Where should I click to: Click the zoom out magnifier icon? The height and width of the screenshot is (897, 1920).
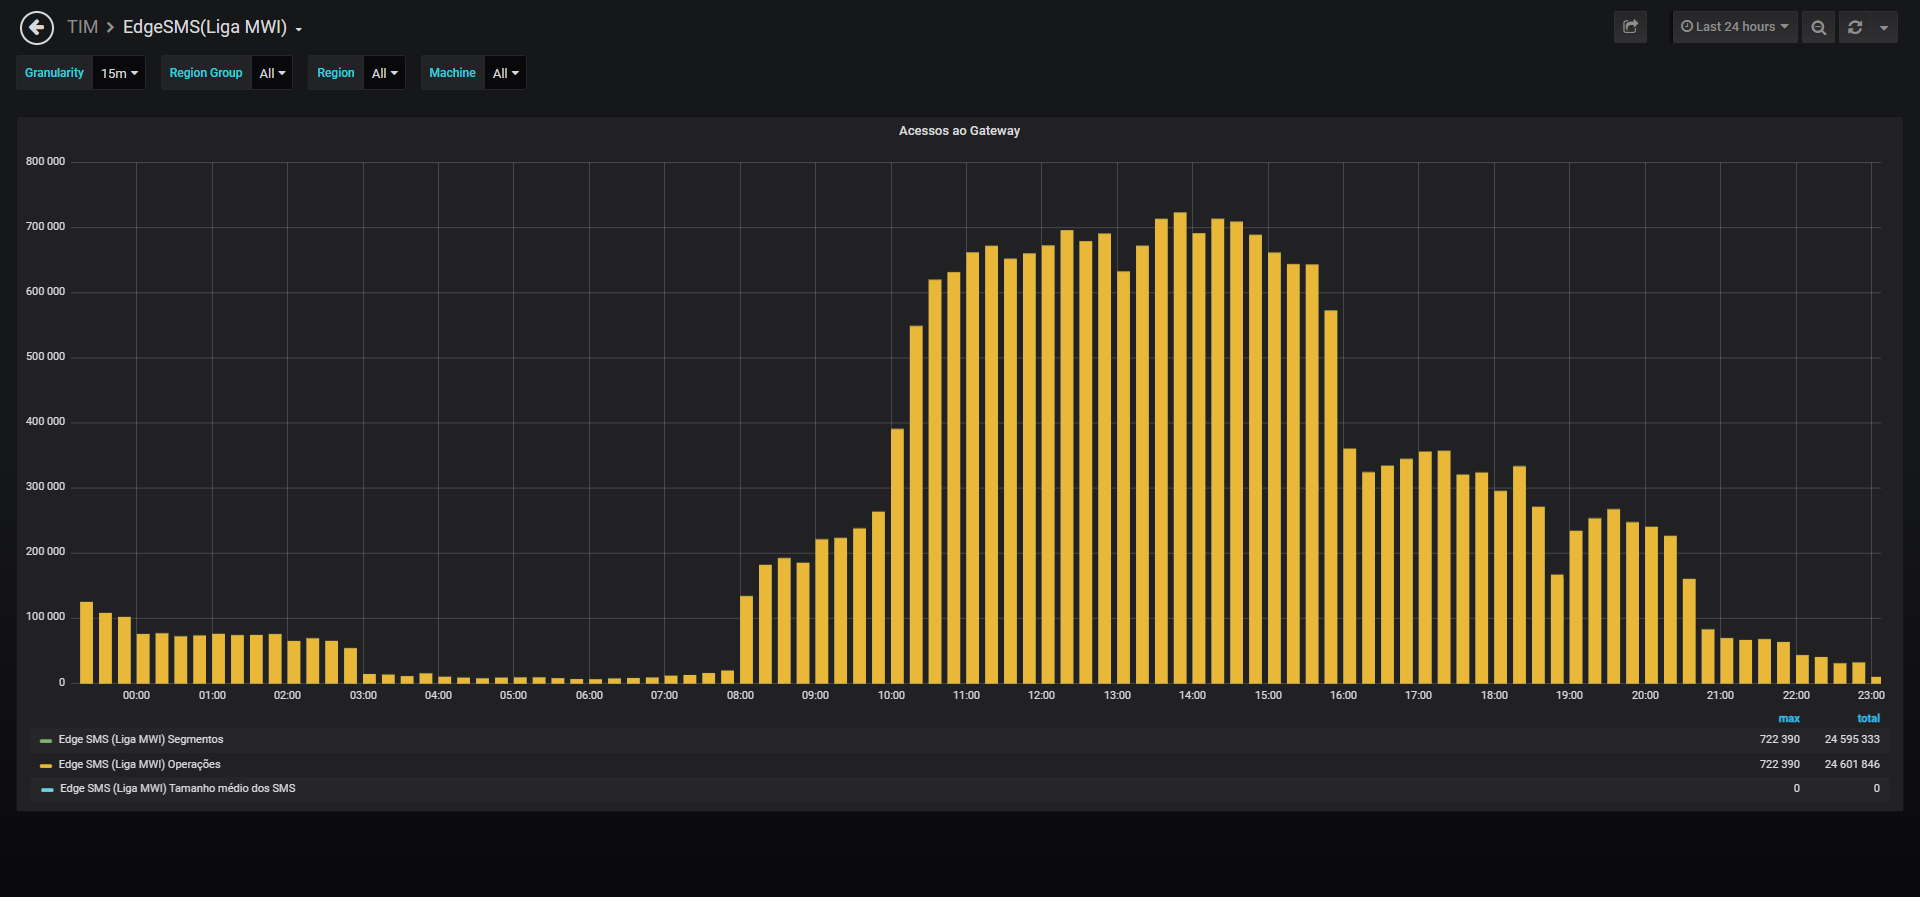click(1818, 27)
